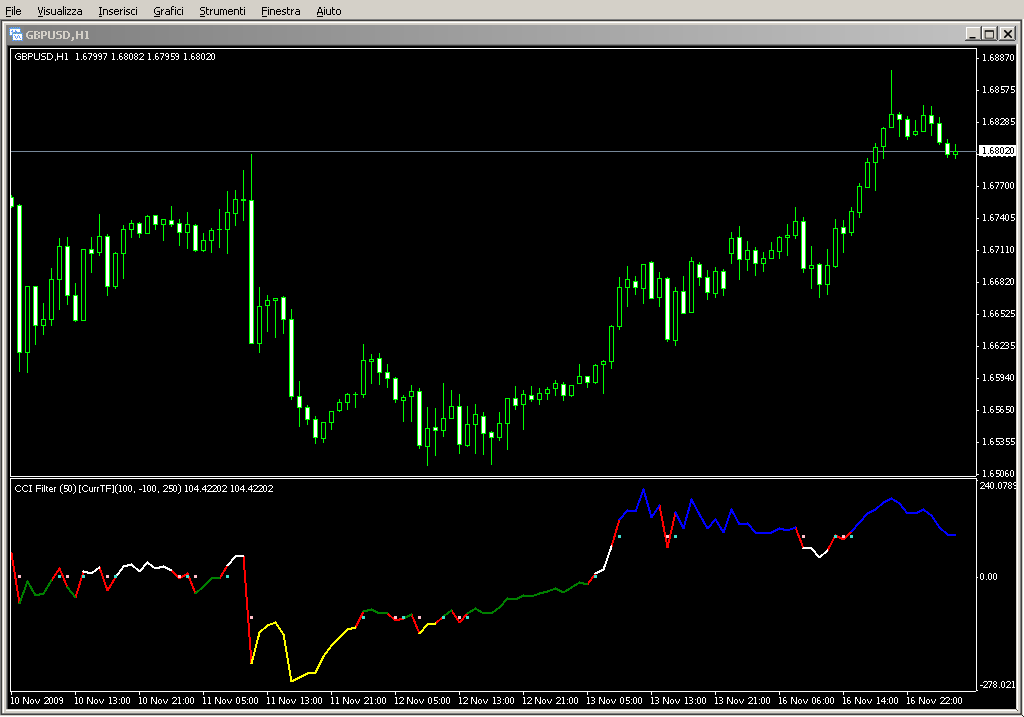The height and width of the screenshot is (717, 1024).
Task: Click the 0.00 indicator scale level
Action: (x=988, y=577)
